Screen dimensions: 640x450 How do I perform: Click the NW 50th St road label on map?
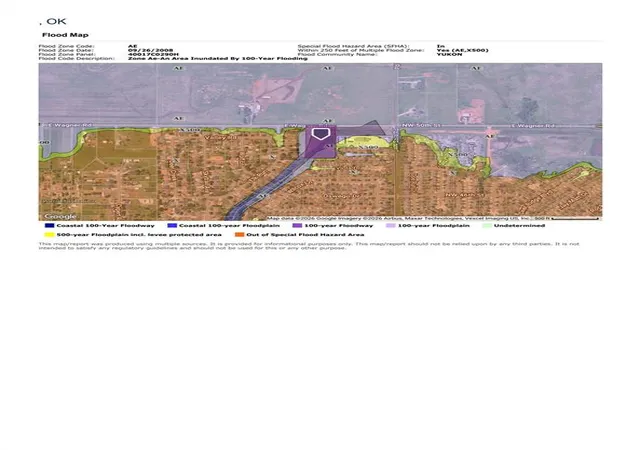pos(421,125)
